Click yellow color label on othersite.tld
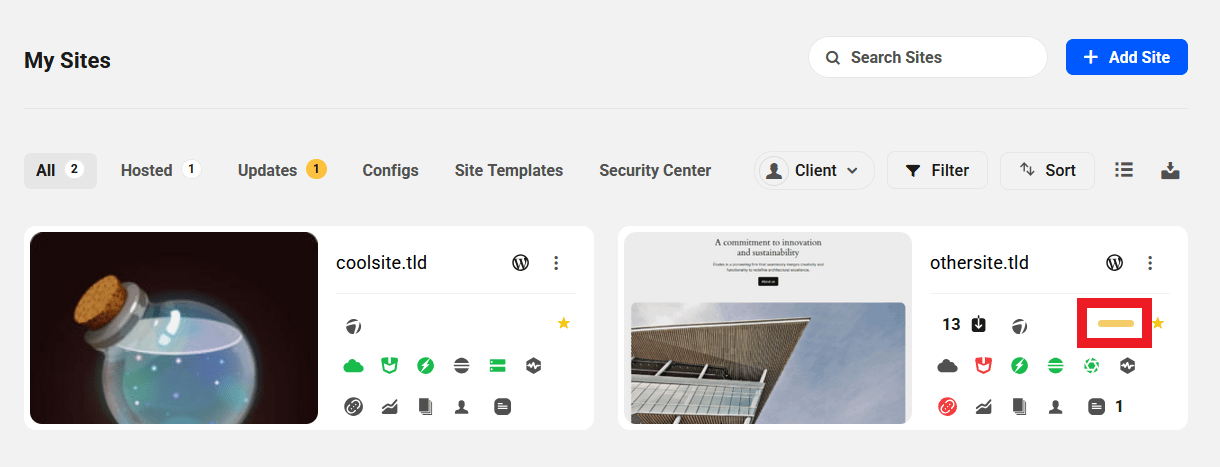The image size is (1220, 467). [1115, 323]
